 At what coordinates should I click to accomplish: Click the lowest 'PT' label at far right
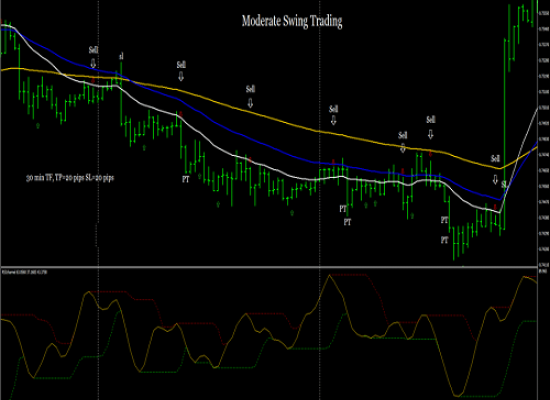click(x=444, y=240)
